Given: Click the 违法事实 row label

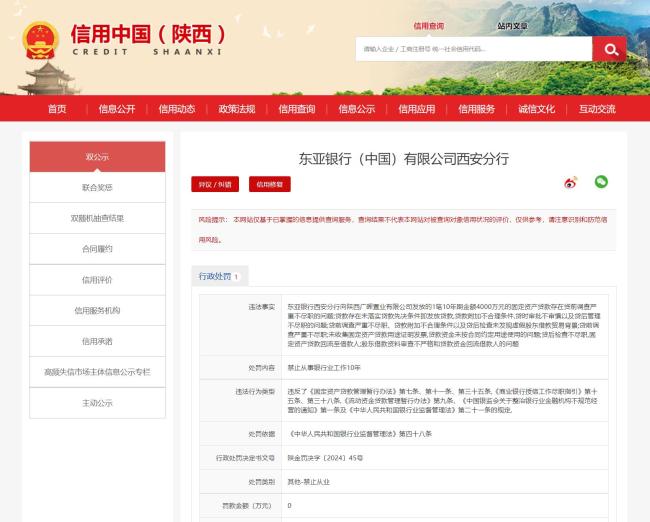Looking at the screenshot, I should coord(262,307).
